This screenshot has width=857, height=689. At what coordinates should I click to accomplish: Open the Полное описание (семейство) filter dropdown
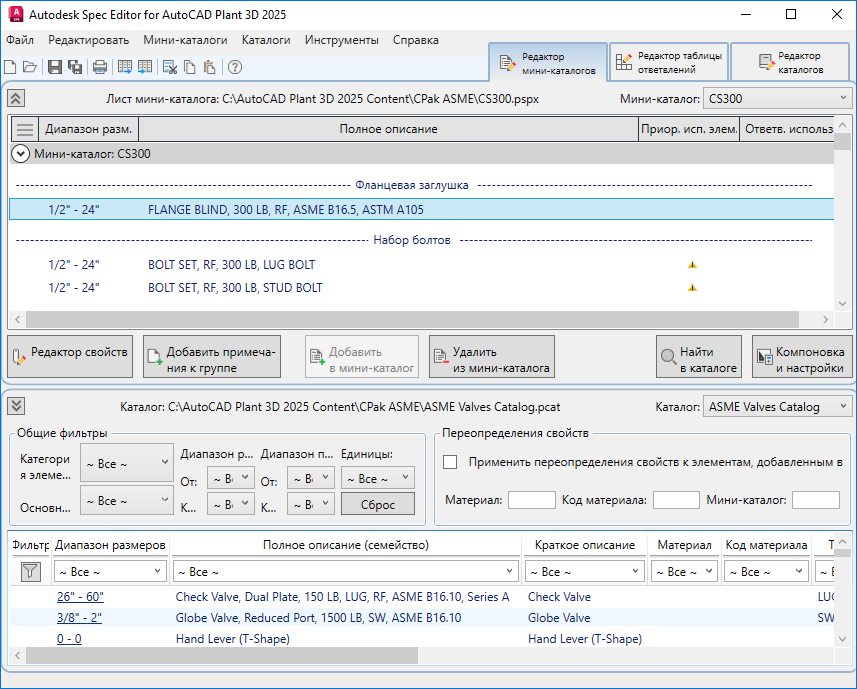345,572
